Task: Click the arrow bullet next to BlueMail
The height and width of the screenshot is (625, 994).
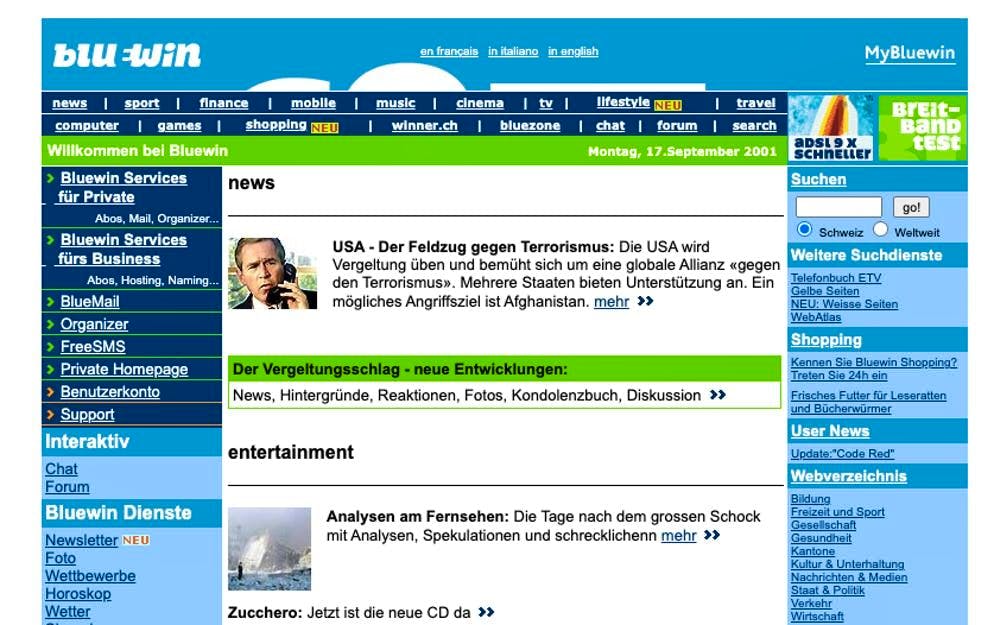Action: click(x=51, y=302)
